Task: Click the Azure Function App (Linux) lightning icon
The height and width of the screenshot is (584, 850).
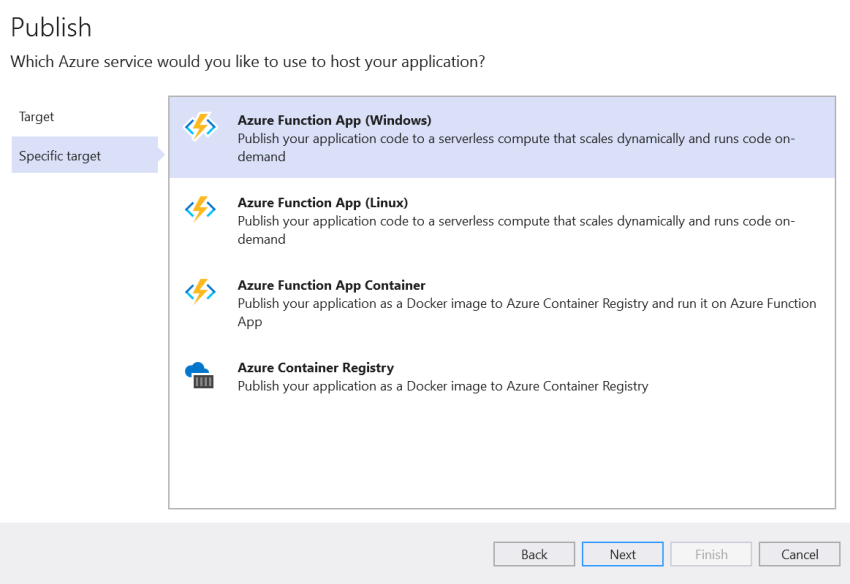Action: [200, 209]
